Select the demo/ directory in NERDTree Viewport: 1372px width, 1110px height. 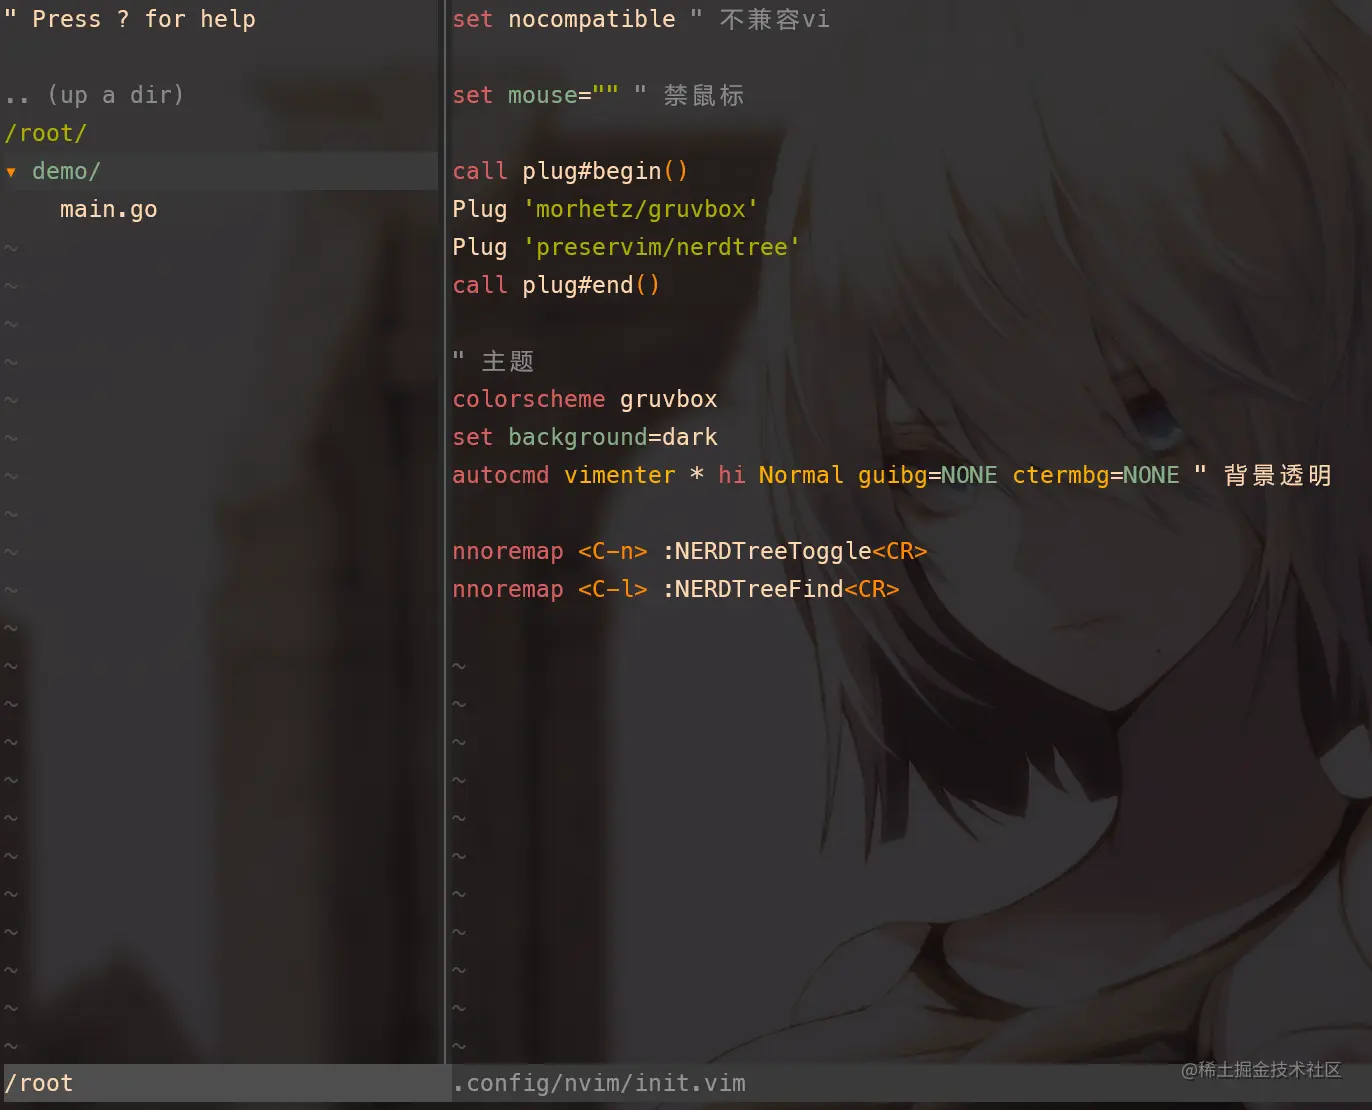(x=66, y=171)
